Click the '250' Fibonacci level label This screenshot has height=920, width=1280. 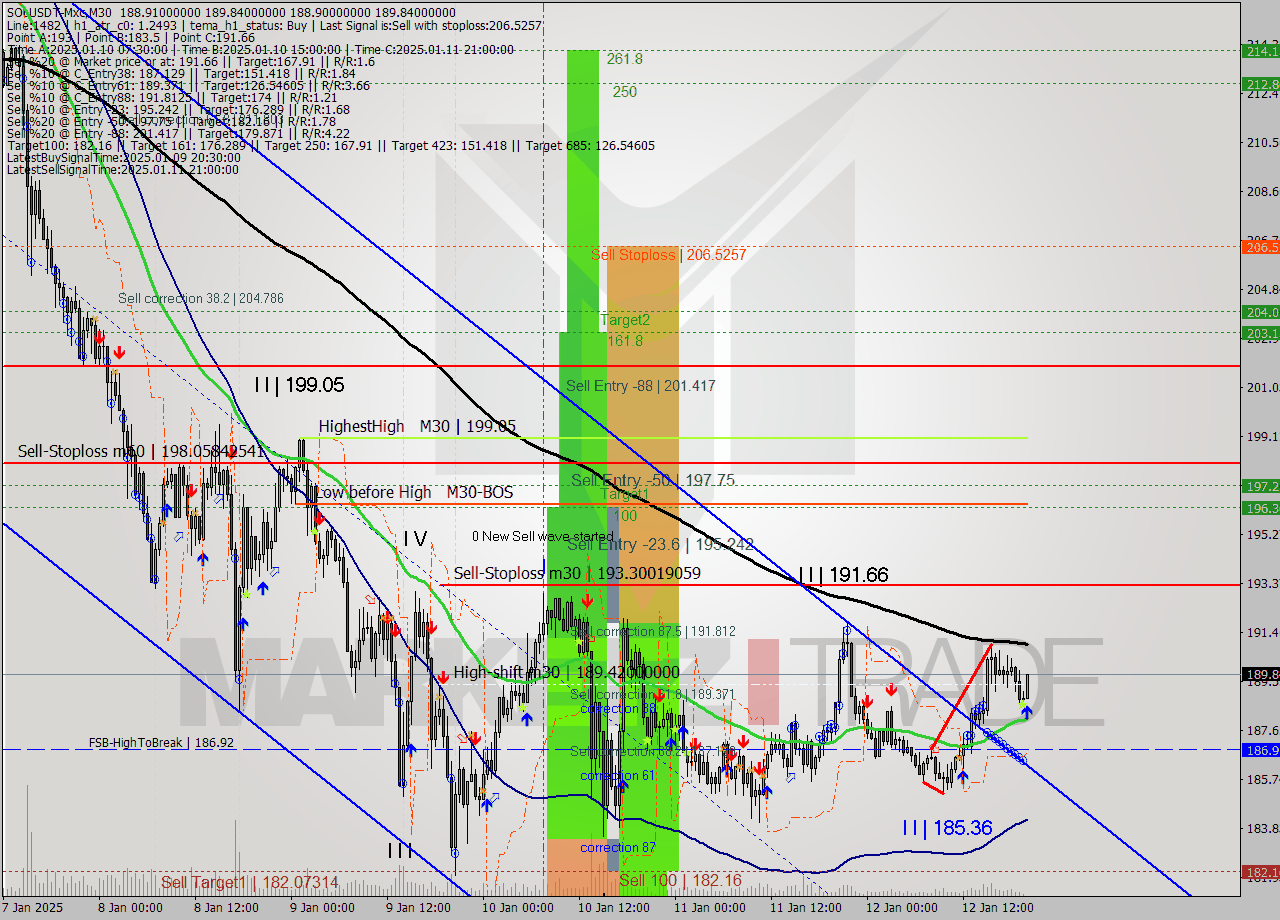625,92
